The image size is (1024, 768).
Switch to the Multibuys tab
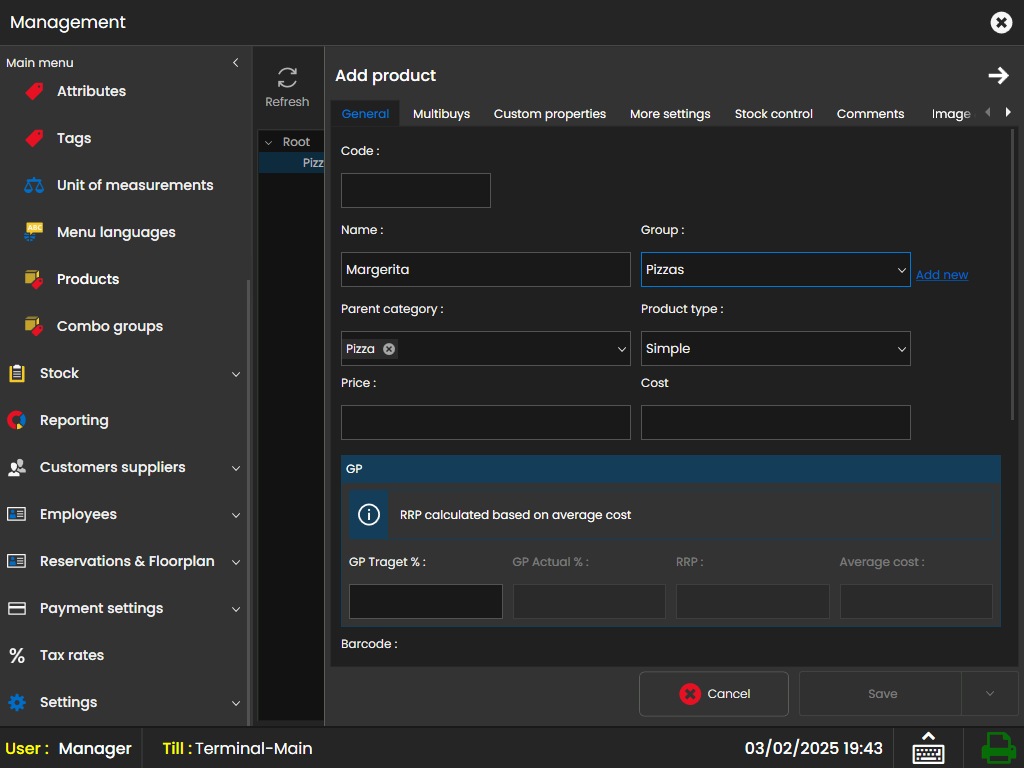(x=441, y=114)
